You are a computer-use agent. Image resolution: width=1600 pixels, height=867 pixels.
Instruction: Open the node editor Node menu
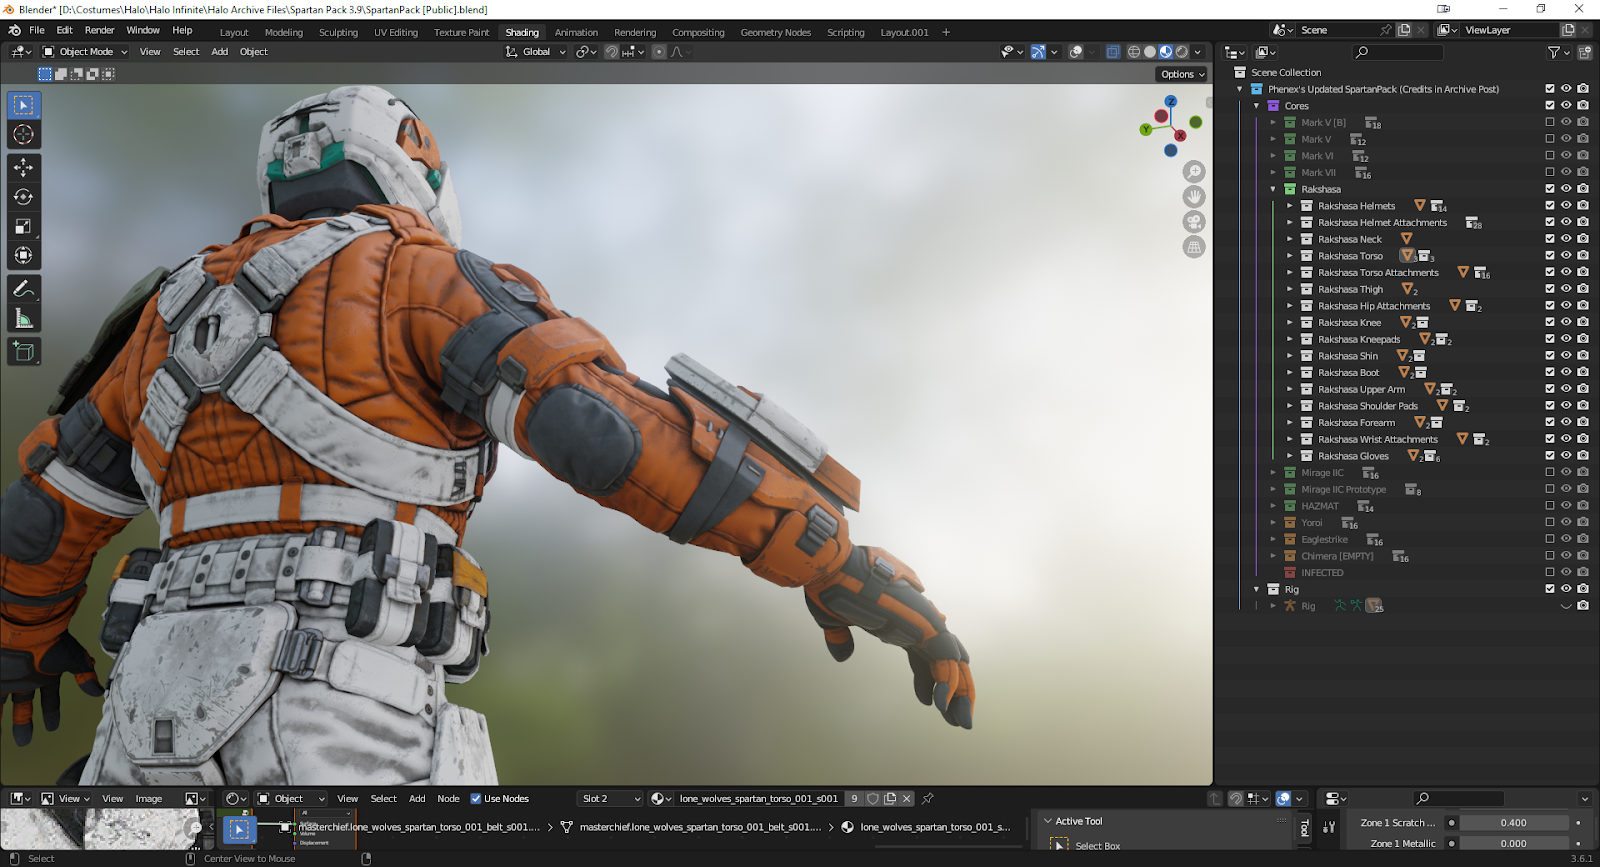tap(449, 798)
